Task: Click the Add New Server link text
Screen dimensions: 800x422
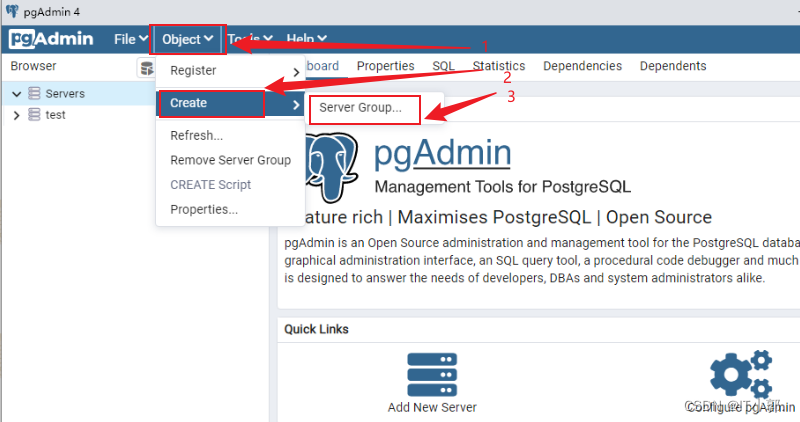Action: coord(432,407)
